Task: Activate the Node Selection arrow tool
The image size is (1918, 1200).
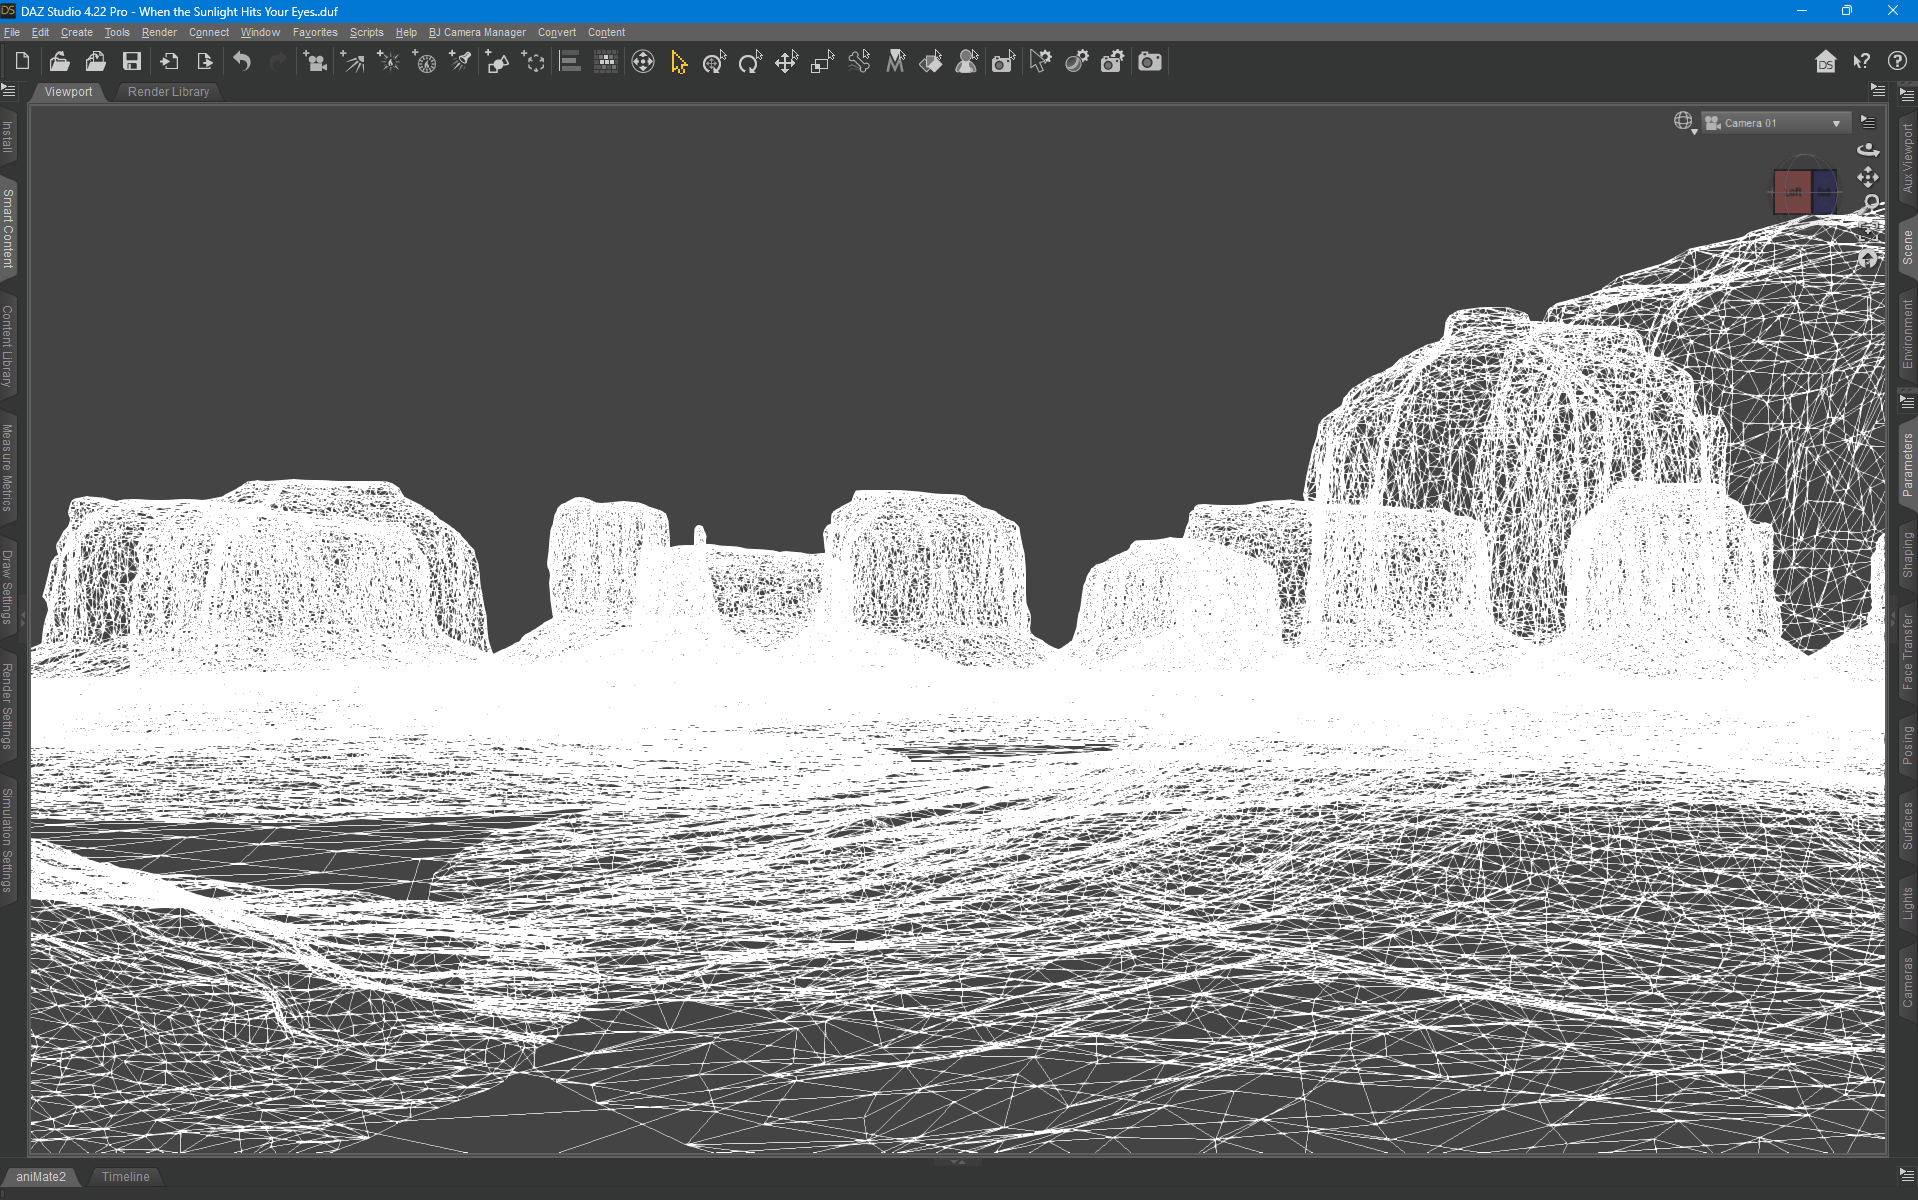Action: [679, 62]
